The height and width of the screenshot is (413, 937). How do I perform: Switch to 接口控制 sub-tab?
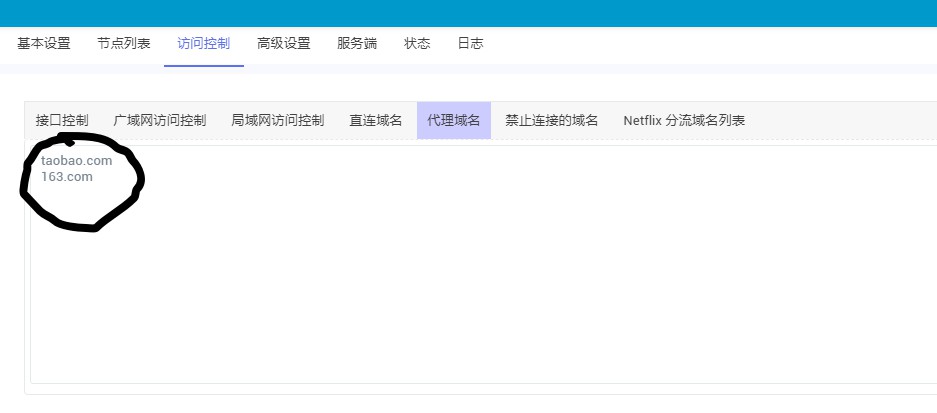[62, 121]
